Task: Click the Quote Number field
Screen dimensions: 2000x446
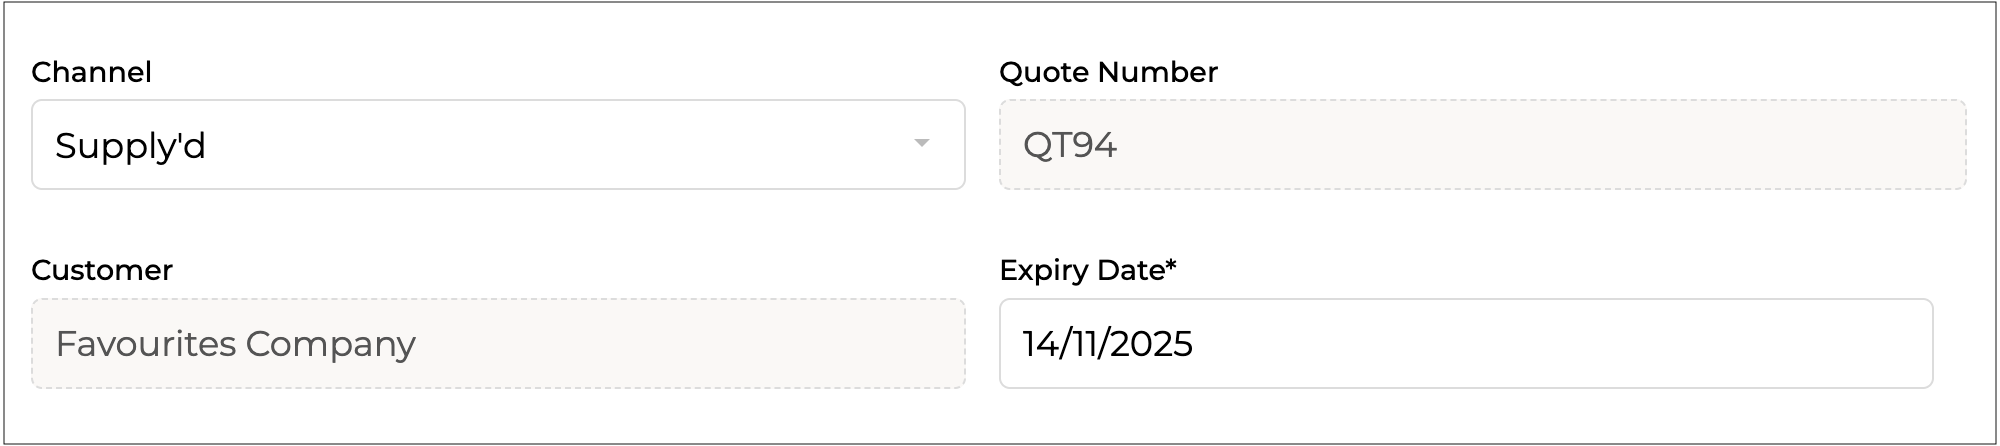Action: (x=1482, y=144)
